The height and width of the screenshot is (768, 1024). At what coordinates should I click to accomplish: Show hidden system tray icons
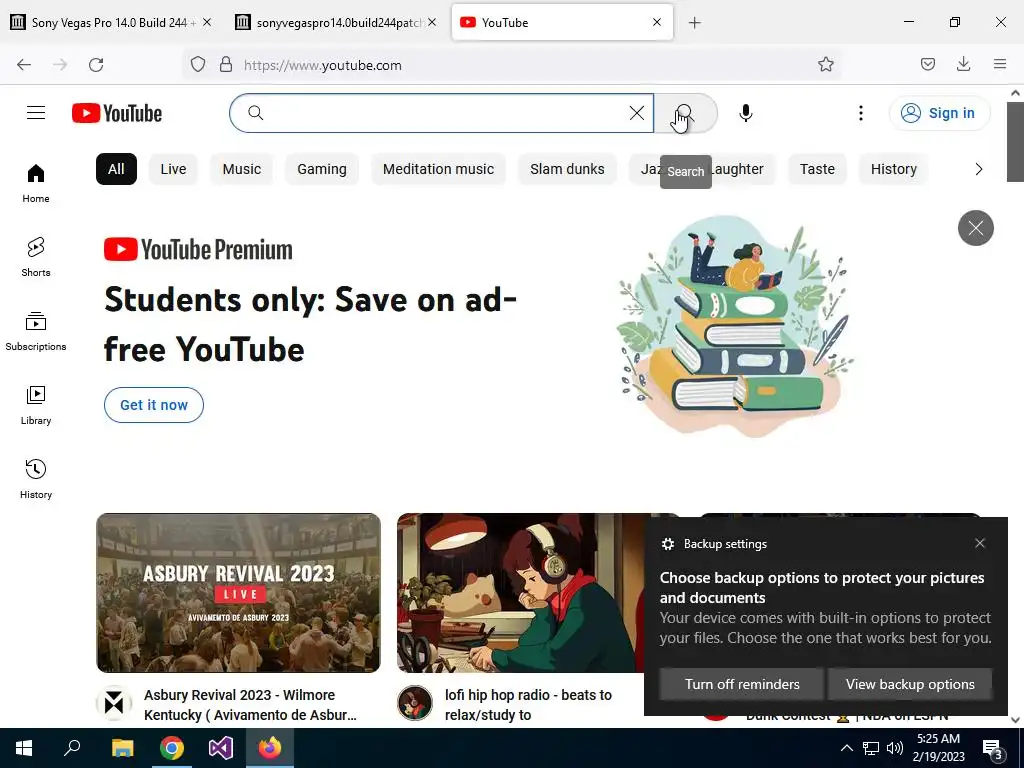click(846, 748)
